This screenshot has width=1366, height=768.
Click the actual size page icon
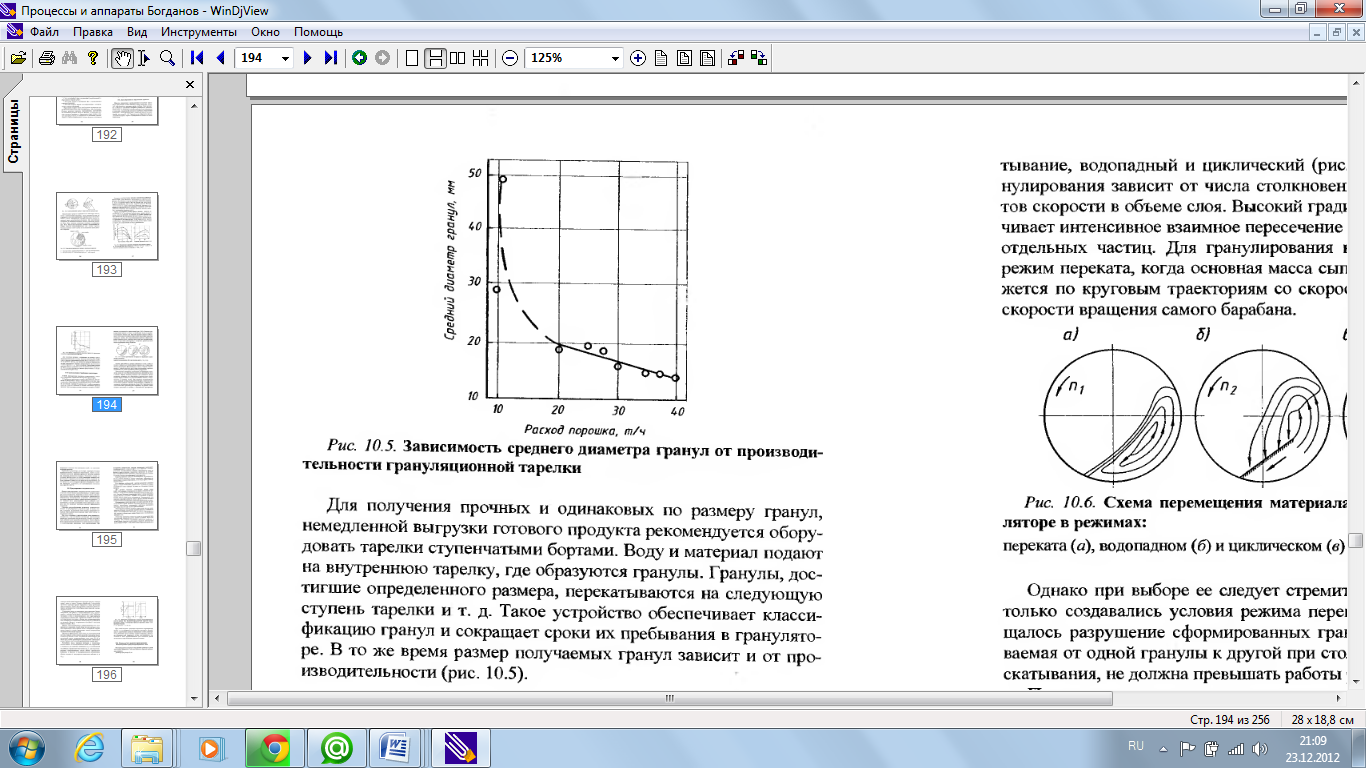coord(661,58)
